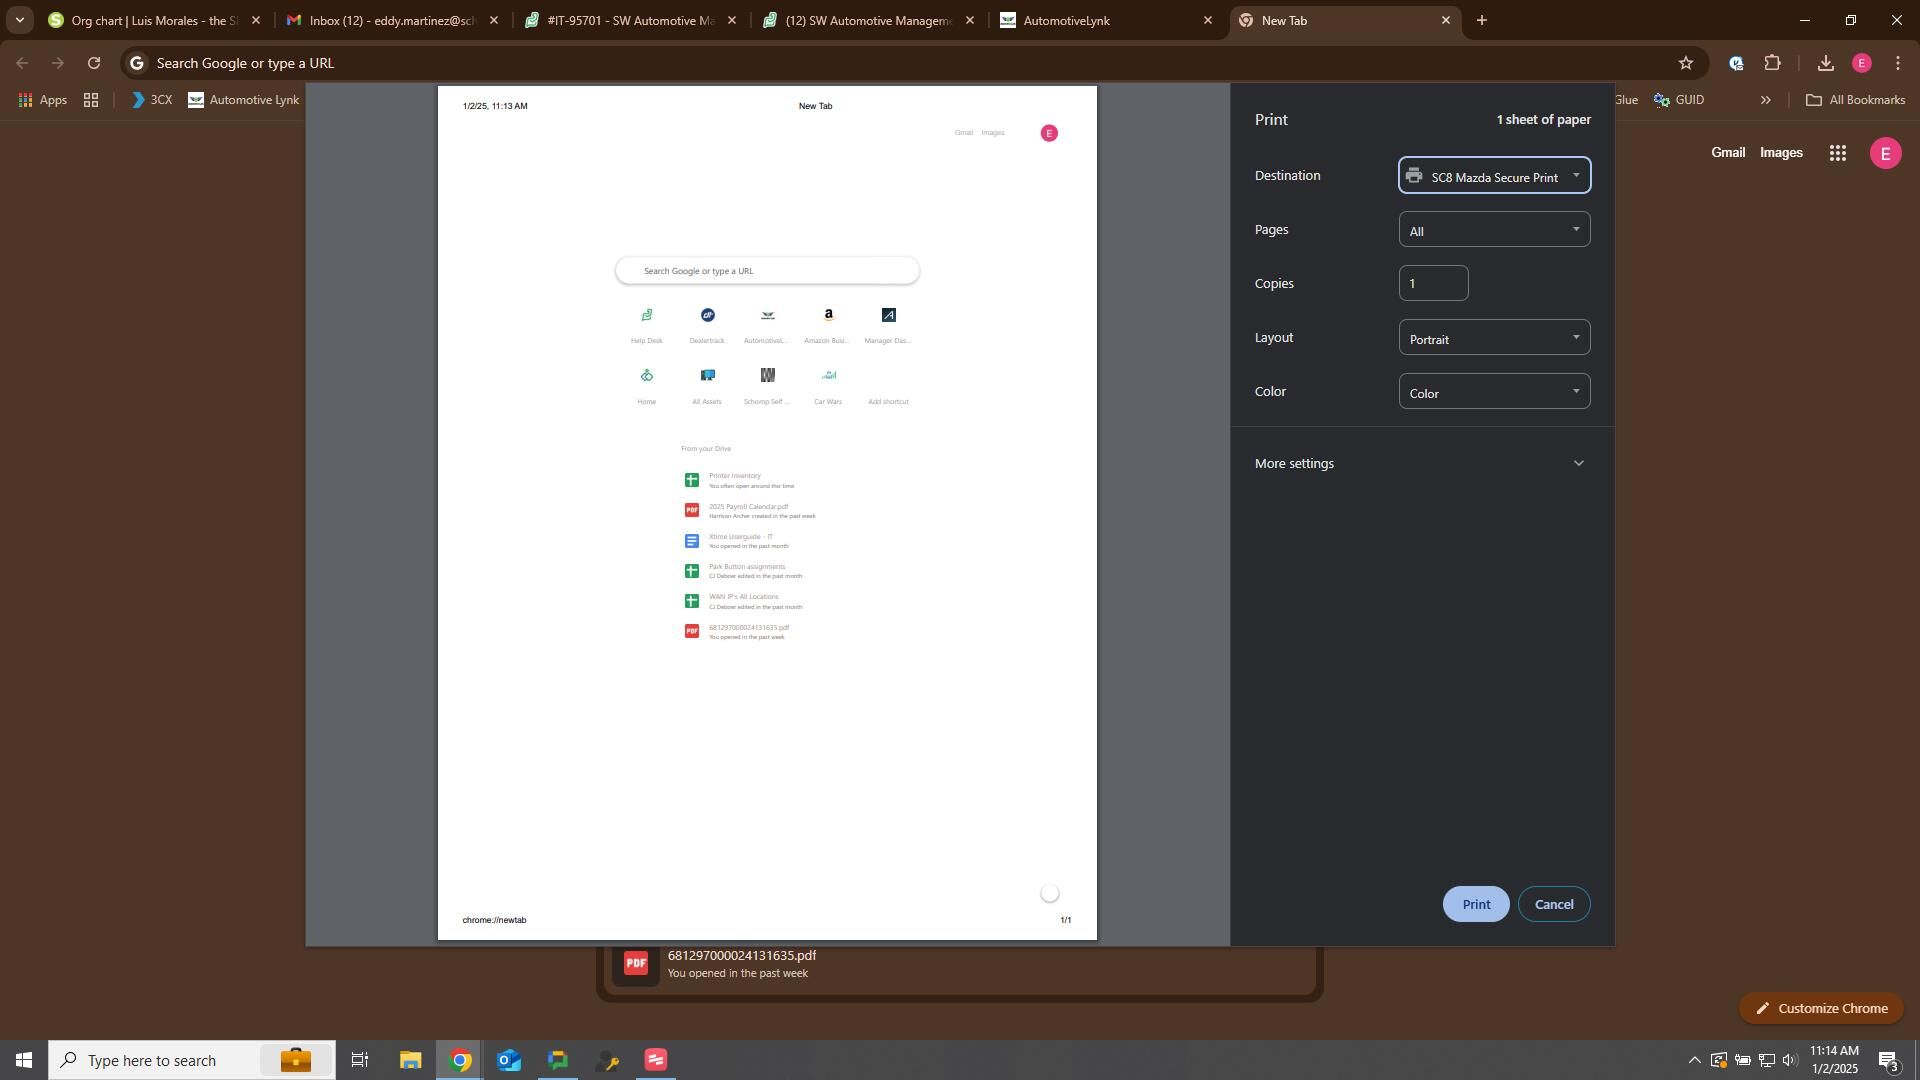Click the Copies number field
This screenshot has width=1920, height=1080.
[x=1432, y=284]
